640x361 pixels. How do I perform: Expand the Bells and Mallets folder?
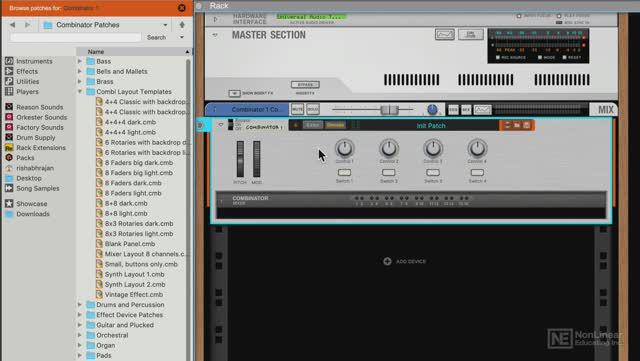(x=80, y=71)
